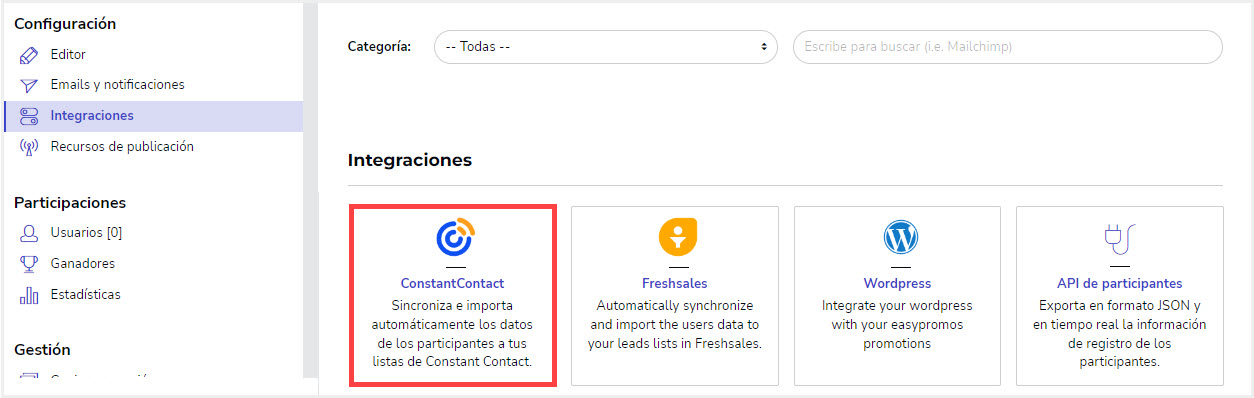This screenshot has width=1254, height=398.
Task: Click the ConstantContact logo icon
Action: 453,237
